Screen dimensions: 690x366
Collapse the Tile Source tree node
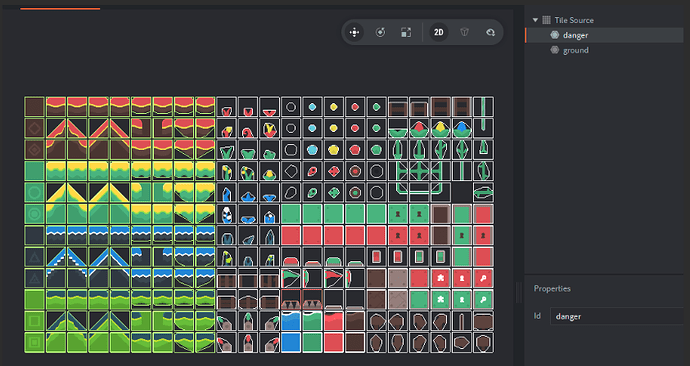pyautogui.click(x=535, y=20)
